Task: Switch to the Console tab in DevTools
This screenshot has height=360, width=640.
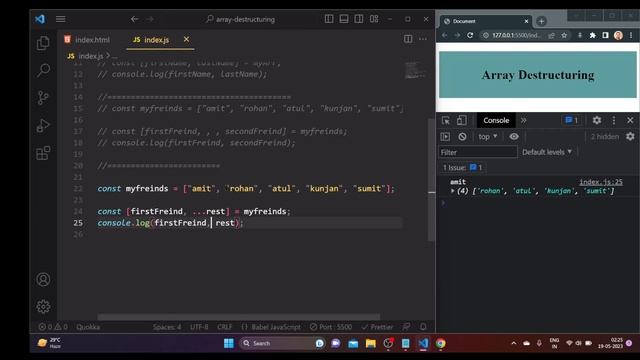Action: (496, 120)
